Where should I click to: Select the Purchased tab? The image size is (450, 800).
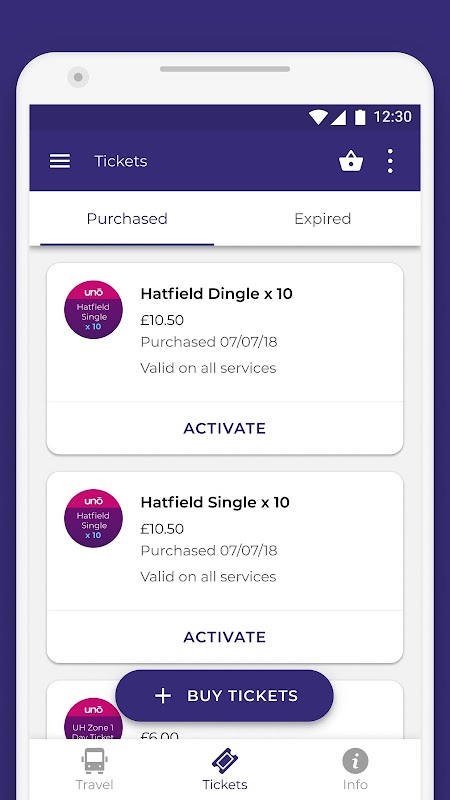point(127,218)
